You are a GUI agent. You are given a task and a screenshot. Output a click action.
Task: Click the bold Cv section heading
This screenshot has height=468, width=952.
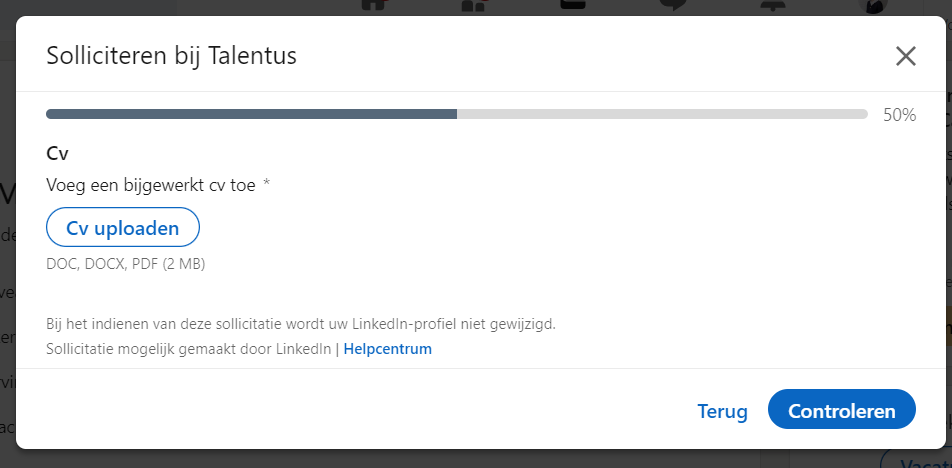57,154
